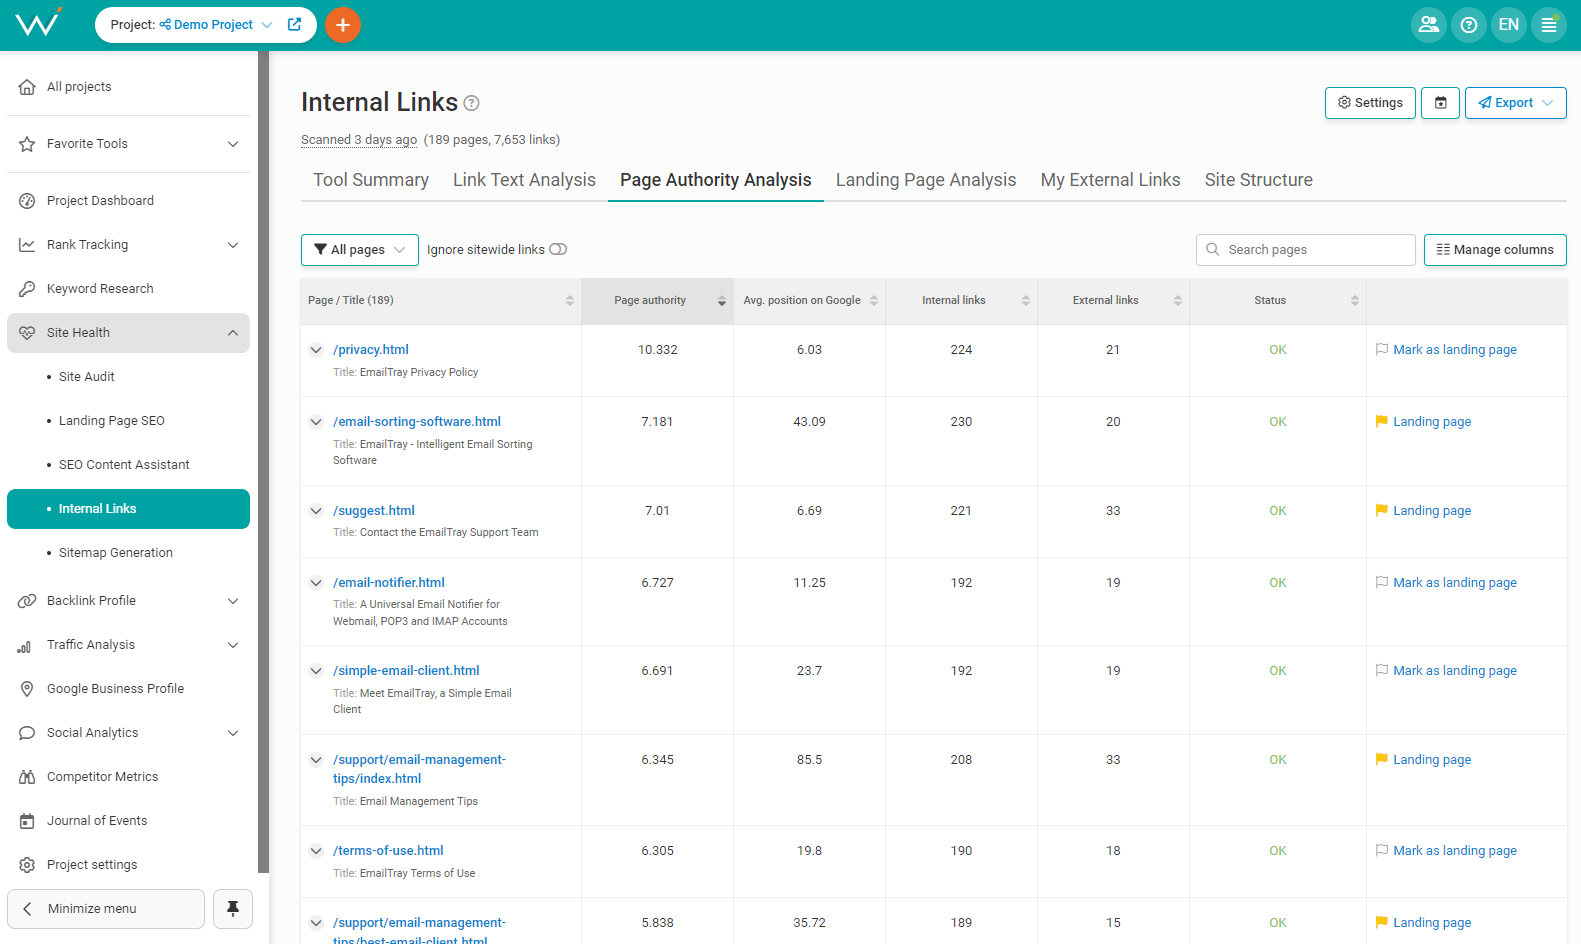Switch to Site Structure tab
The height and width of the screenshot is (944, 1581).
(1258, 180)
